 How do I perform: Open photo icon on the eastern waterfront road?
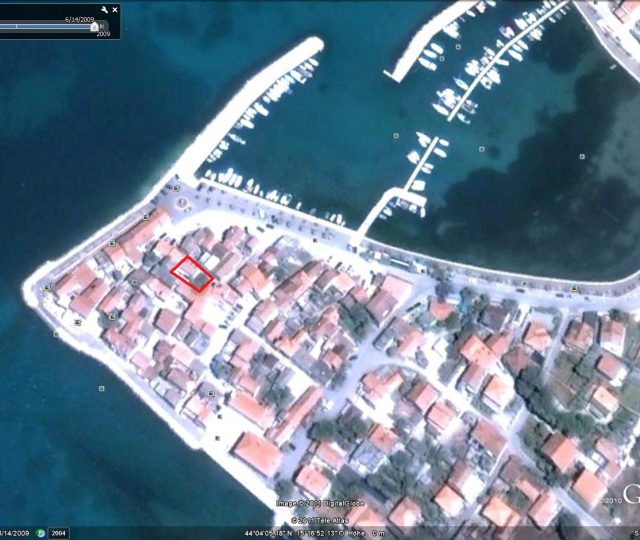click(573, 288)
